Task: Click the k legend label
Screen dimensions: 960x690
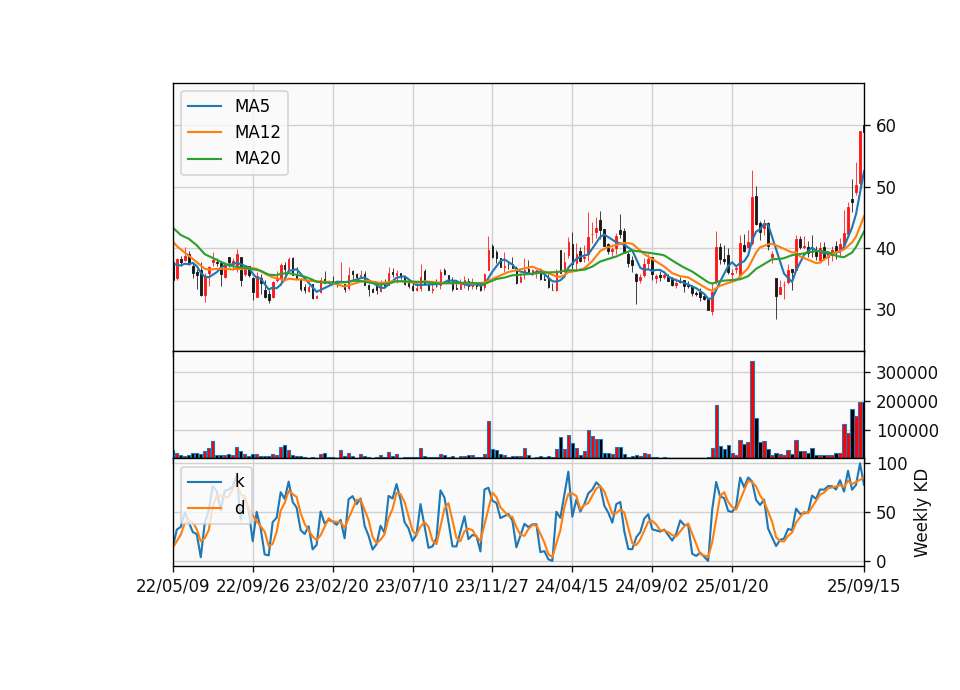Action: click(x=239, y=481)
